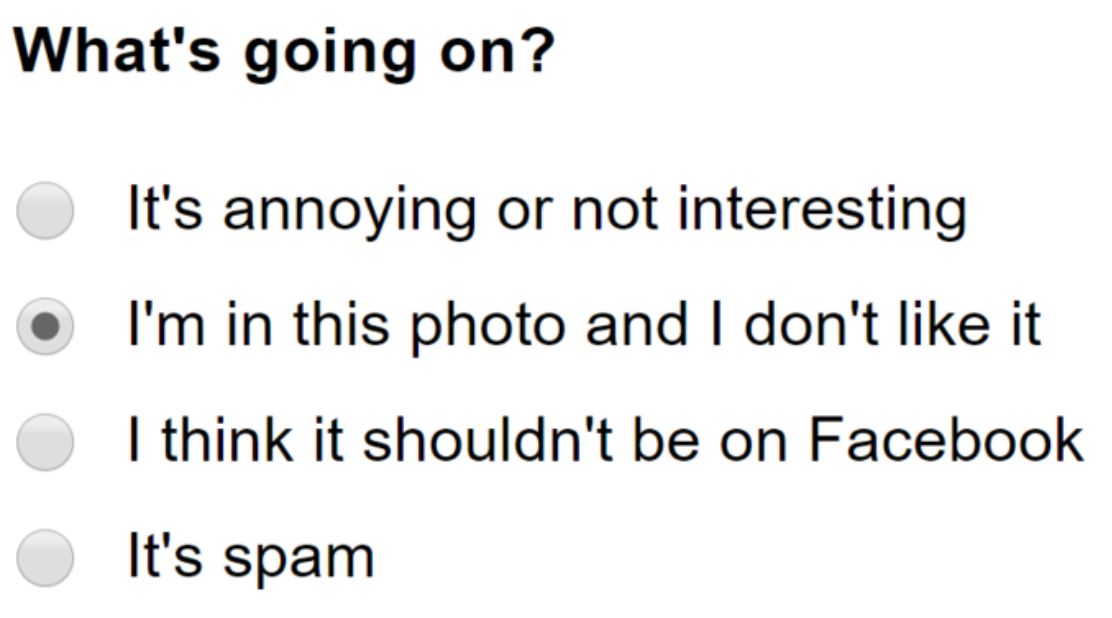This screenshot has width=1112, height=618.
Task: Select the "It's annoying or not interesting" radio button
Action: 45,211
